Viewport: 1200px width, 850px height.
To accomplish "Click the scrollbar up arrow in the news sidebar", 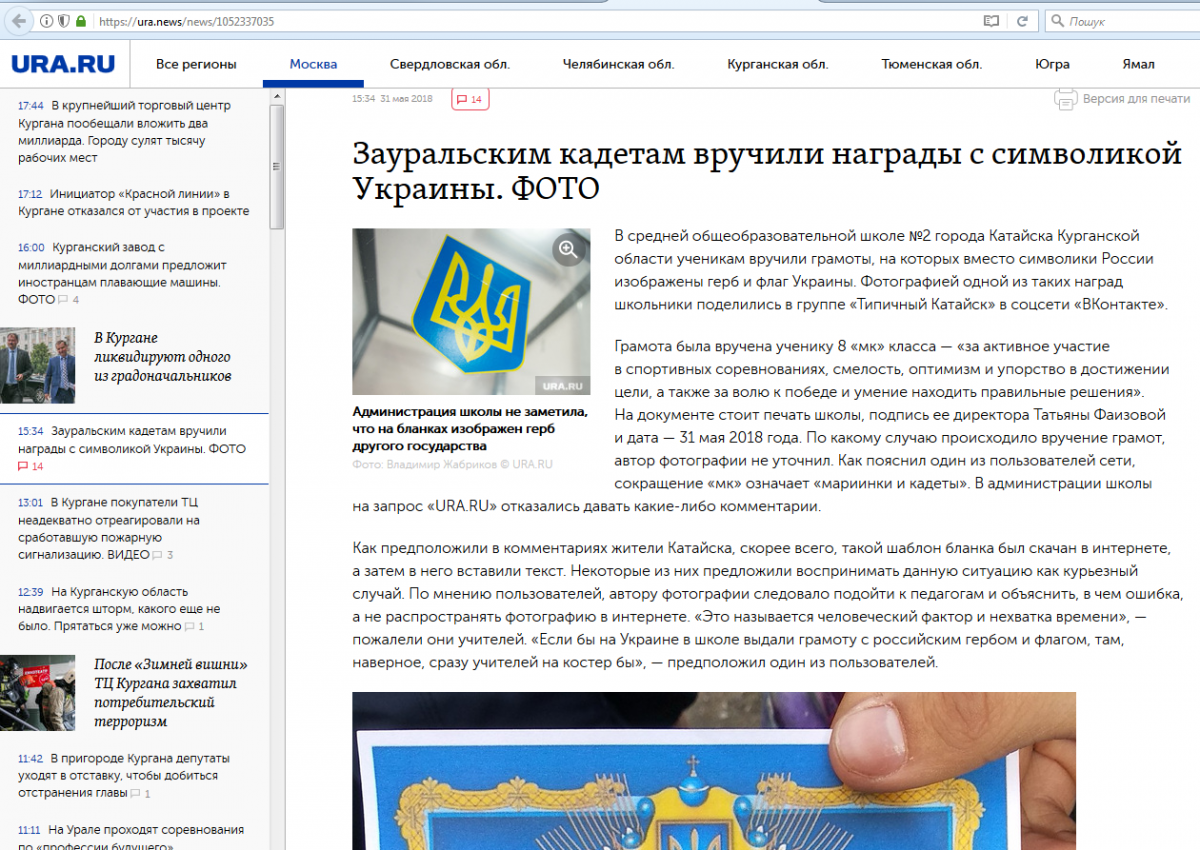I will (x=278, y=97).
